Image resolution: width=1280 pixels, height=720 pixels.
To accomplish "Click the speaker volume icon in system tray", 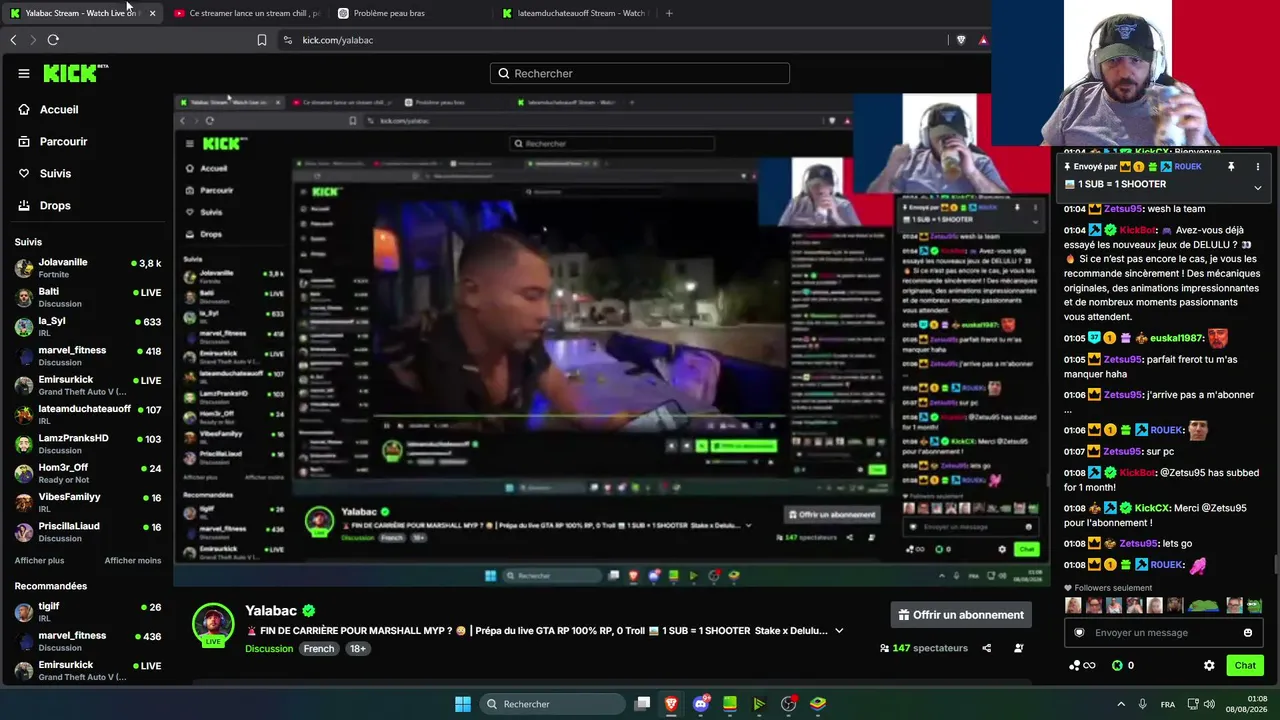I will coord(1209,704).
